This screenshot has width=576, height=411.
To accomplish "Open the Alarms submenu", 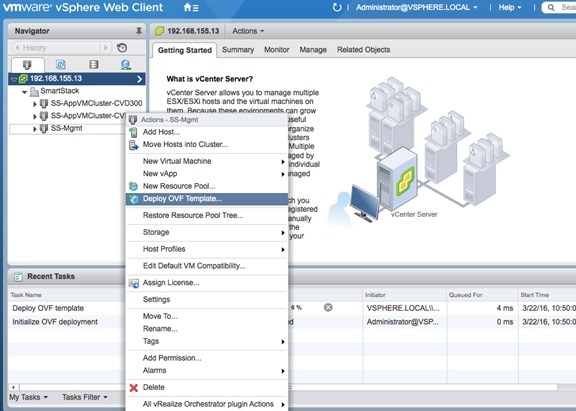I will point(207,371).
